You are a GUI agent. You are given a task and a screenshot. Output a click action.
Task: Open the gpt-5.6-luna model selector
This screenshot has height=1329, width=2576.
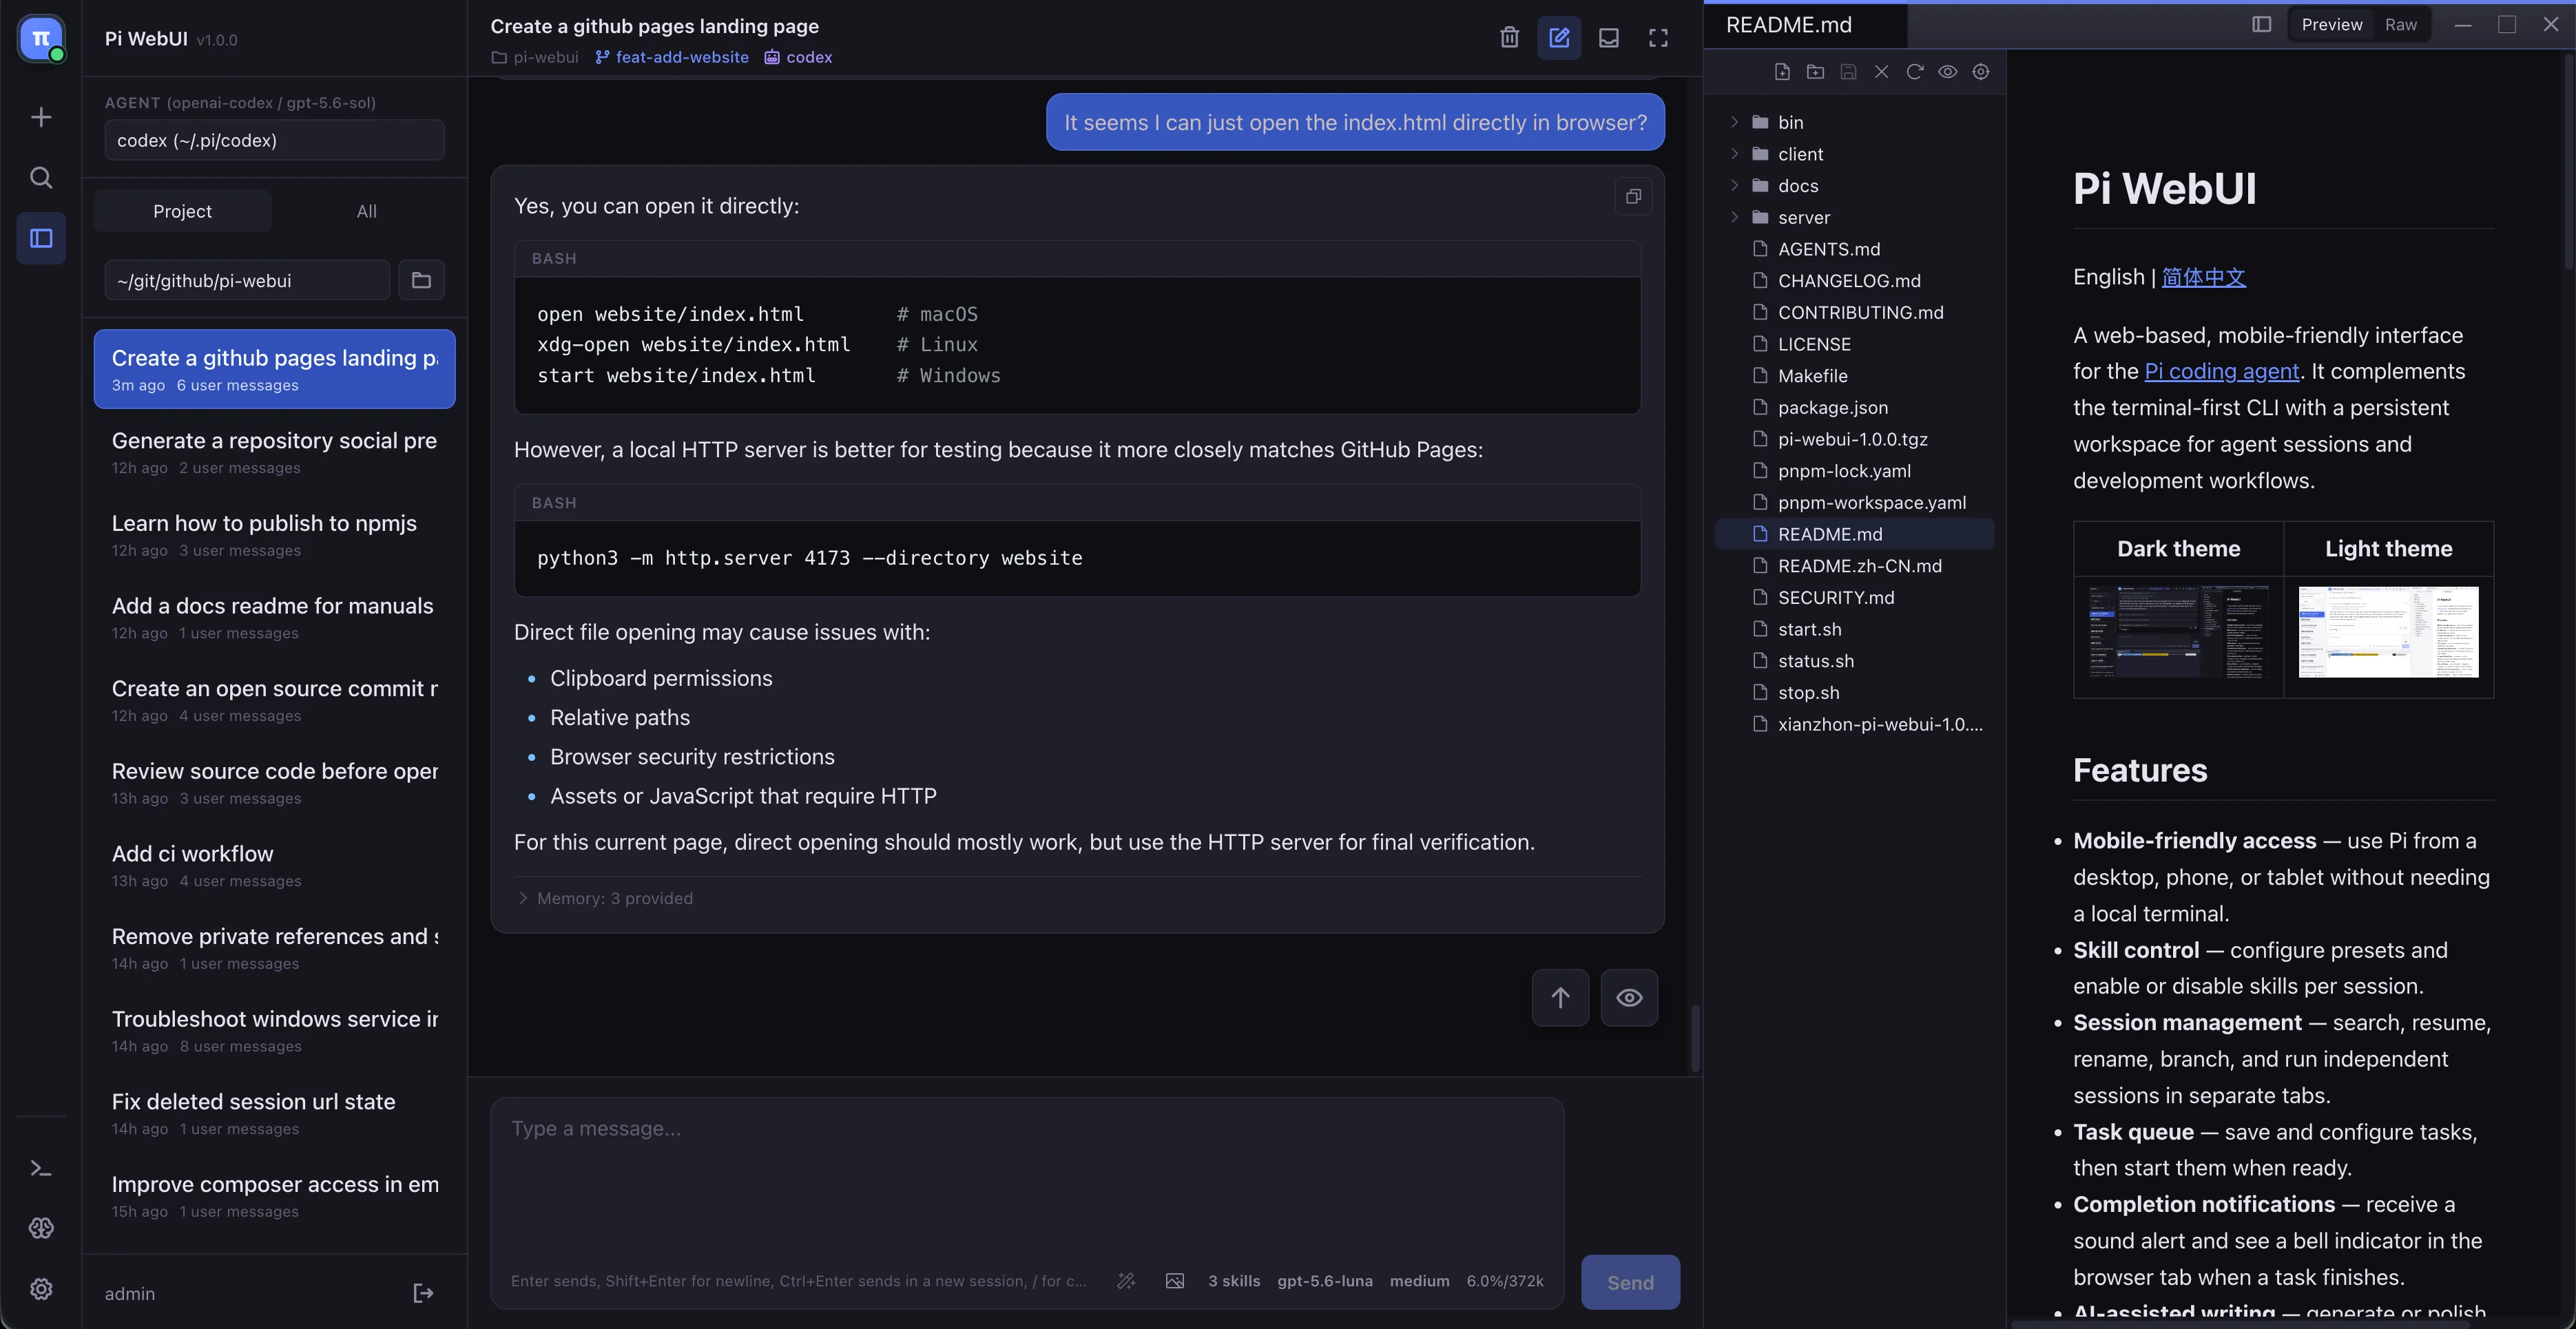pos(1324,1281)
